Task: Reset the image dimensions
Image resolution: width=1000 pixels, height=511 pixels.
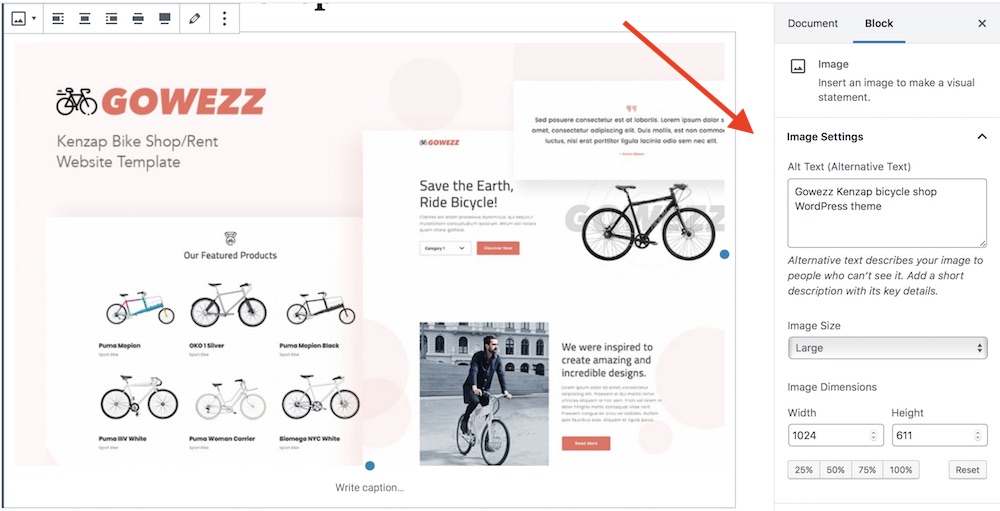Action: tap(967, 470)
